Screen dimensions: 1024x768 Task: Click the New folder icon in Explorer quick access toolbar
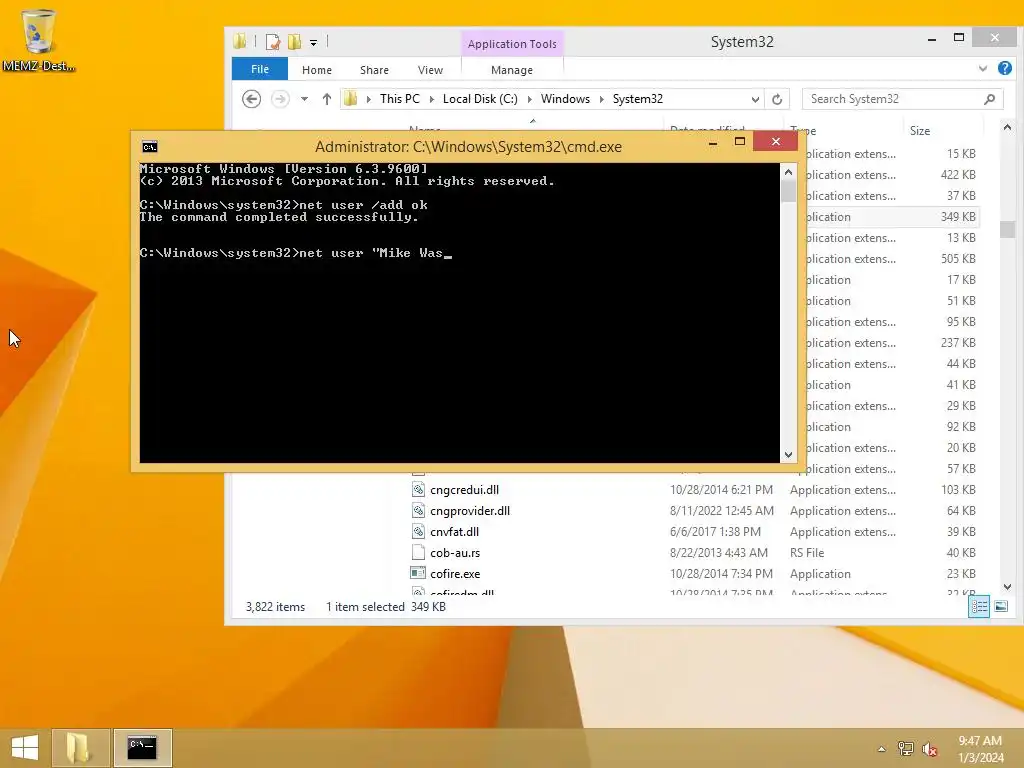click(x=295, y=42)
